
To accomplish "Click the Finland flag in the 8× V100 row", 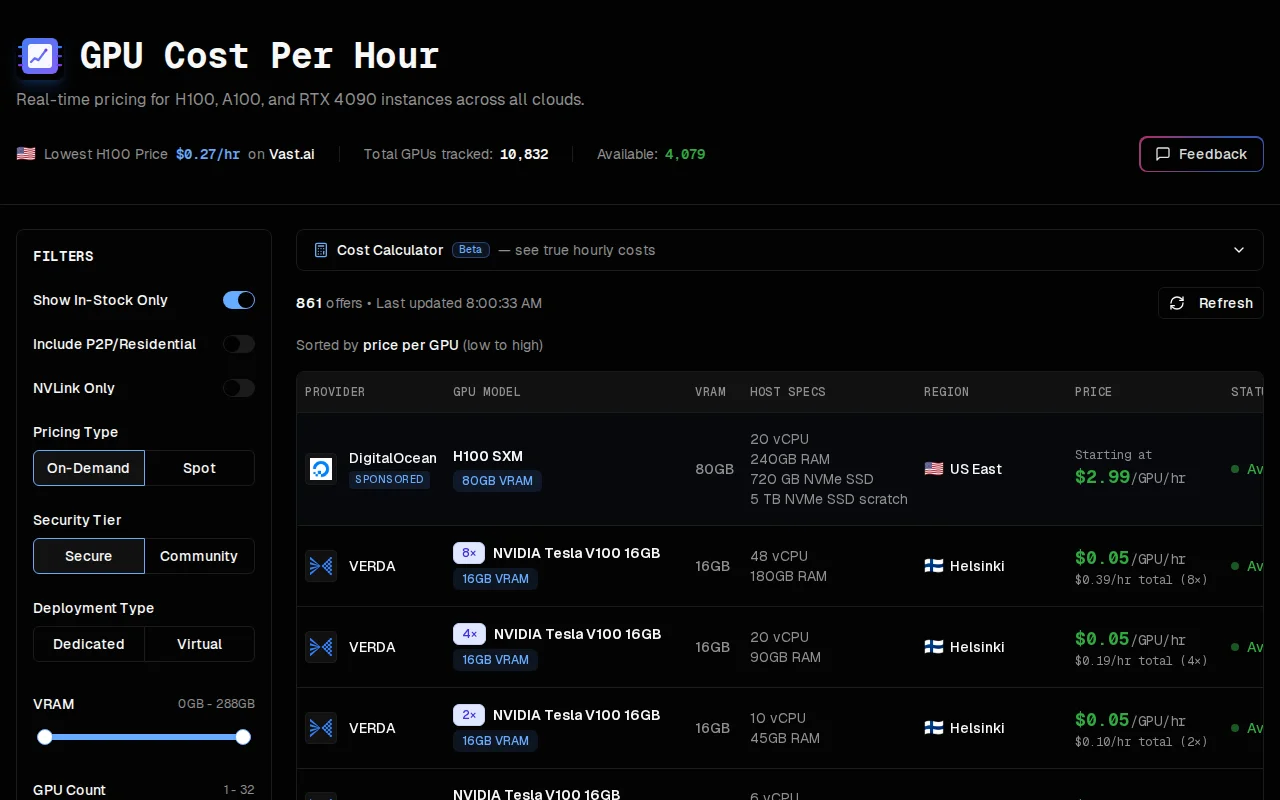I will point(933,566).
